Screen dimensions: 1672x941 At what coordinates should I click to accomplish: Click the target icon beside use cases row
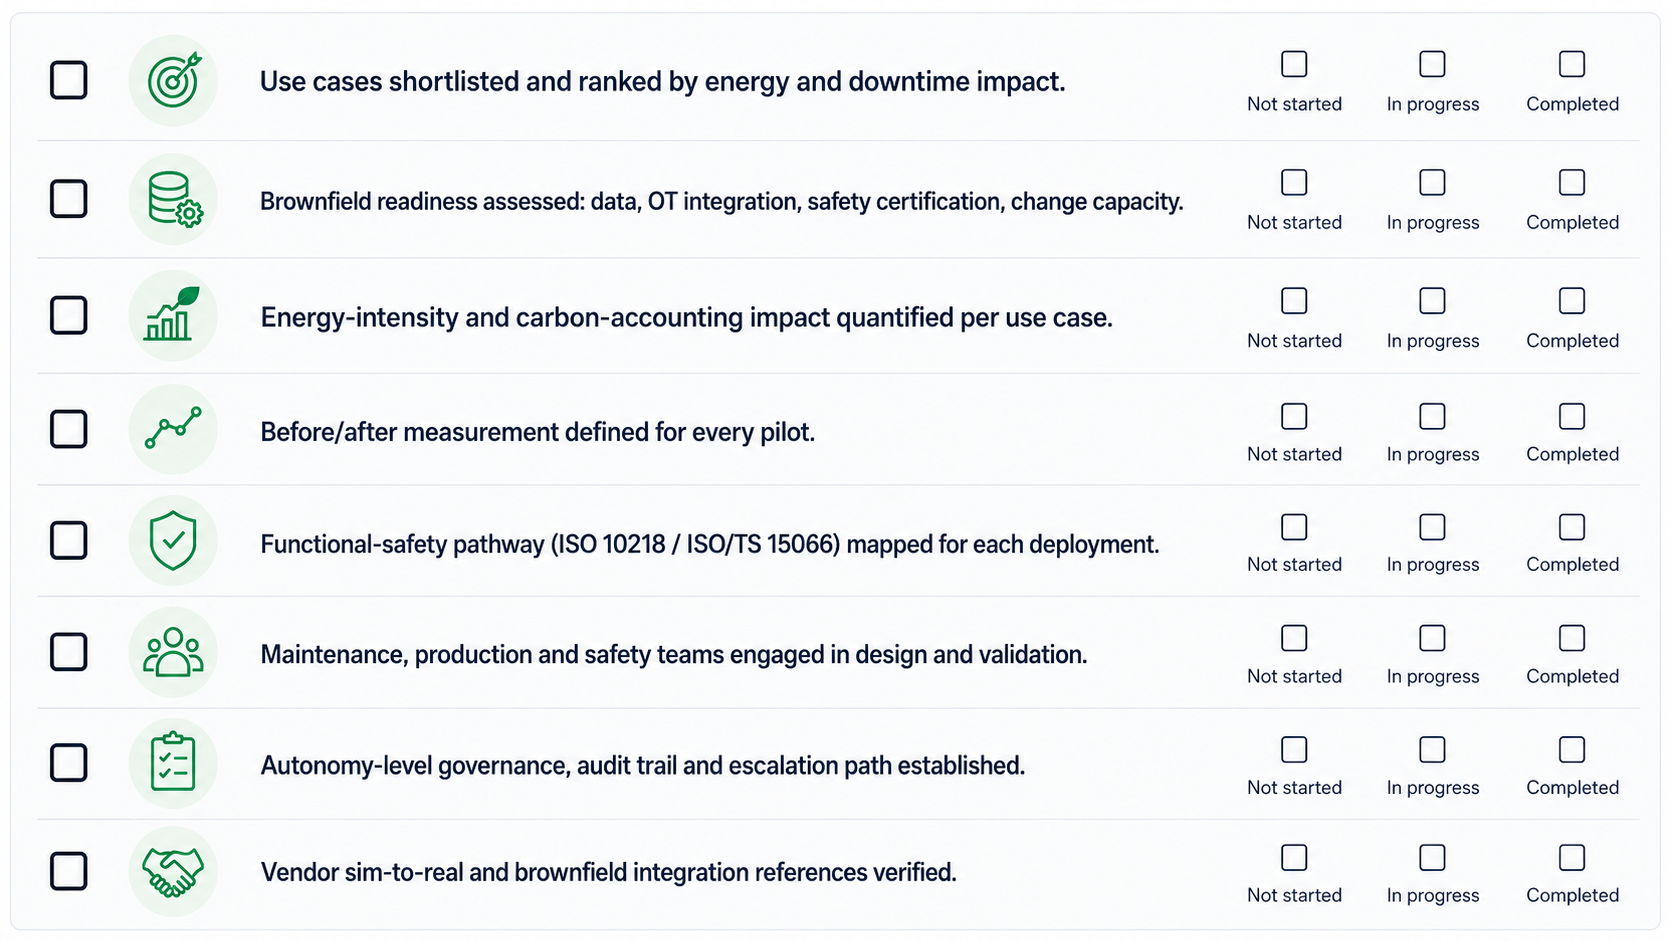pos(173,81)
